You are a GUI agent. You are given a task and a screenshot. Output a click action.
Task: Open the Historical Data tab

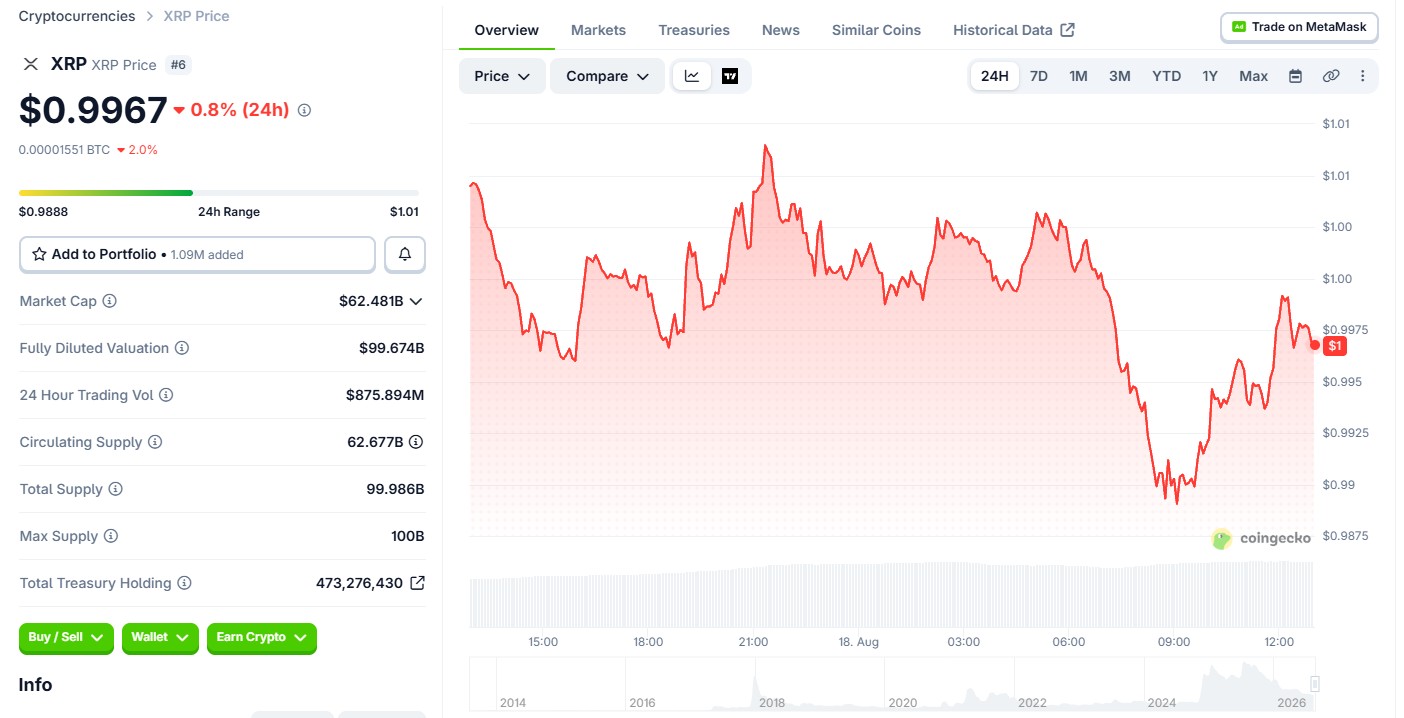1013,30
